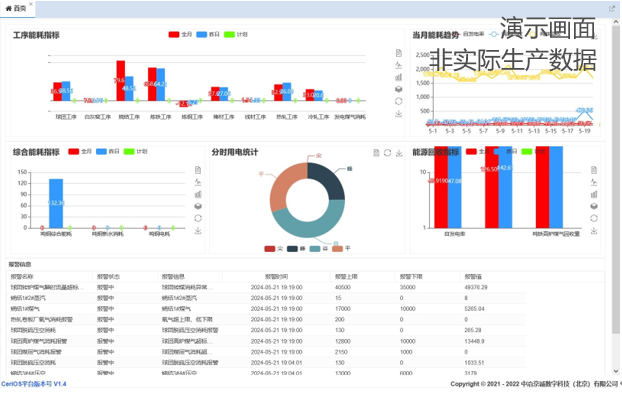622x394 pixels.
Task: Click CeriOS平台版本号 V1.4 footer text
Action: point(34,384)
